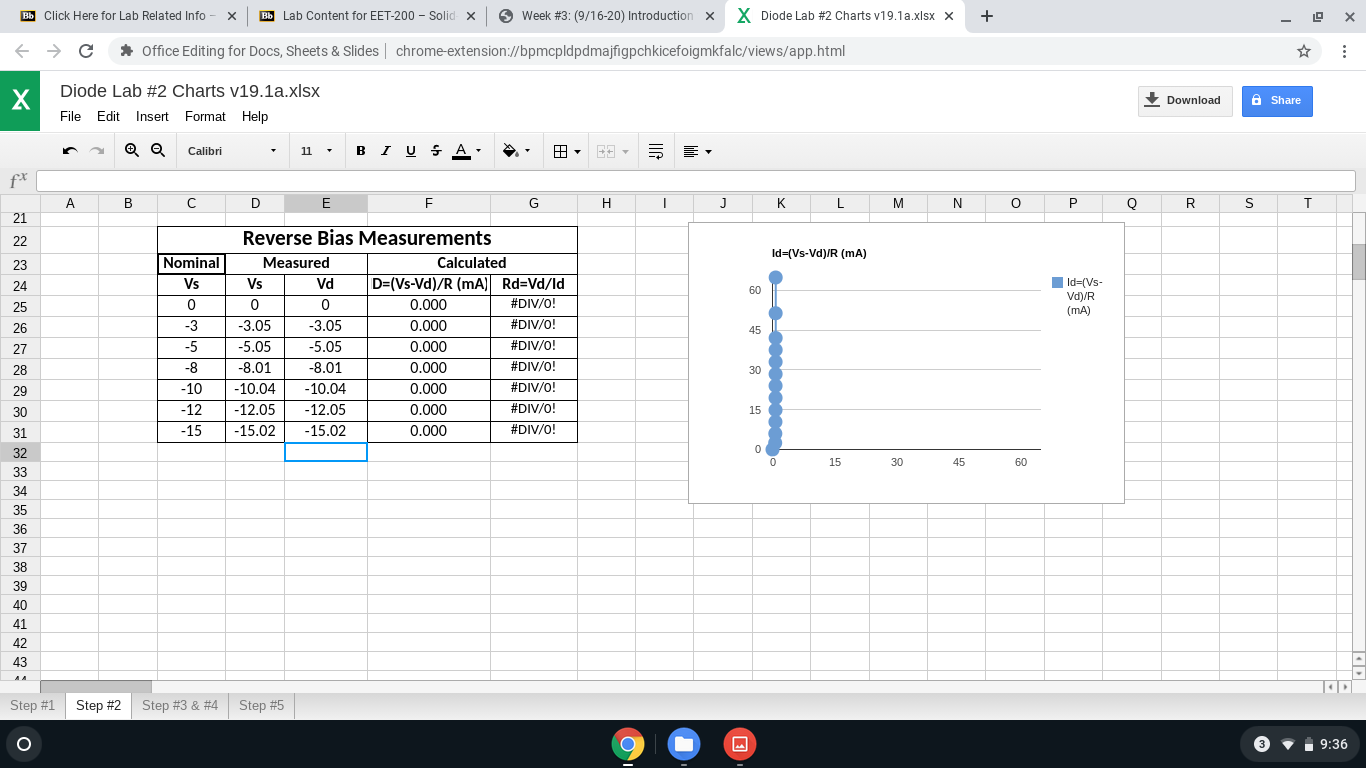The width and height of the screenshot is (1366, 768).
Task: Click Rd=Vd/Id header cell
Action: tap(534, 284)
